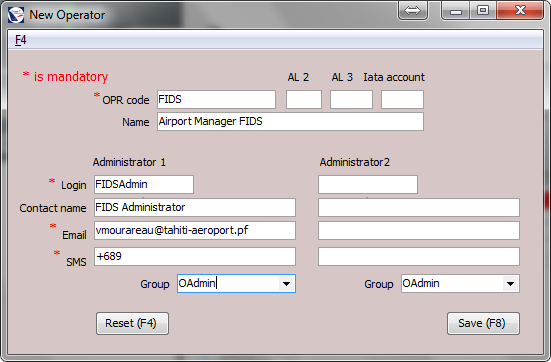Click the Administrator2 Email field
The width and height of the screenshot is (551, 362).
(419, 231)
